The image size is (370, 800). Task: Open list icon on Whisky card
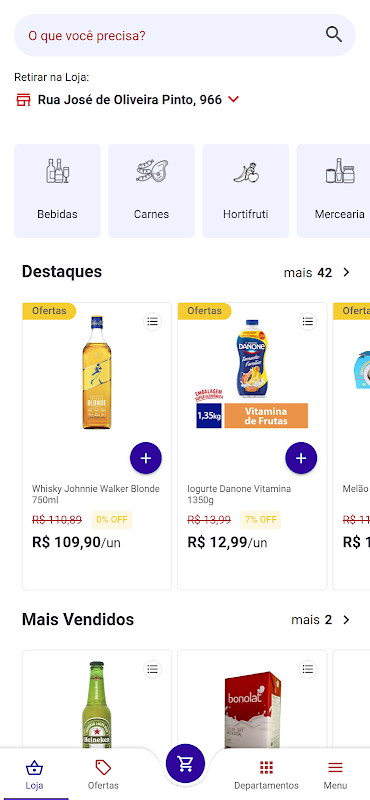click(152, 321)
